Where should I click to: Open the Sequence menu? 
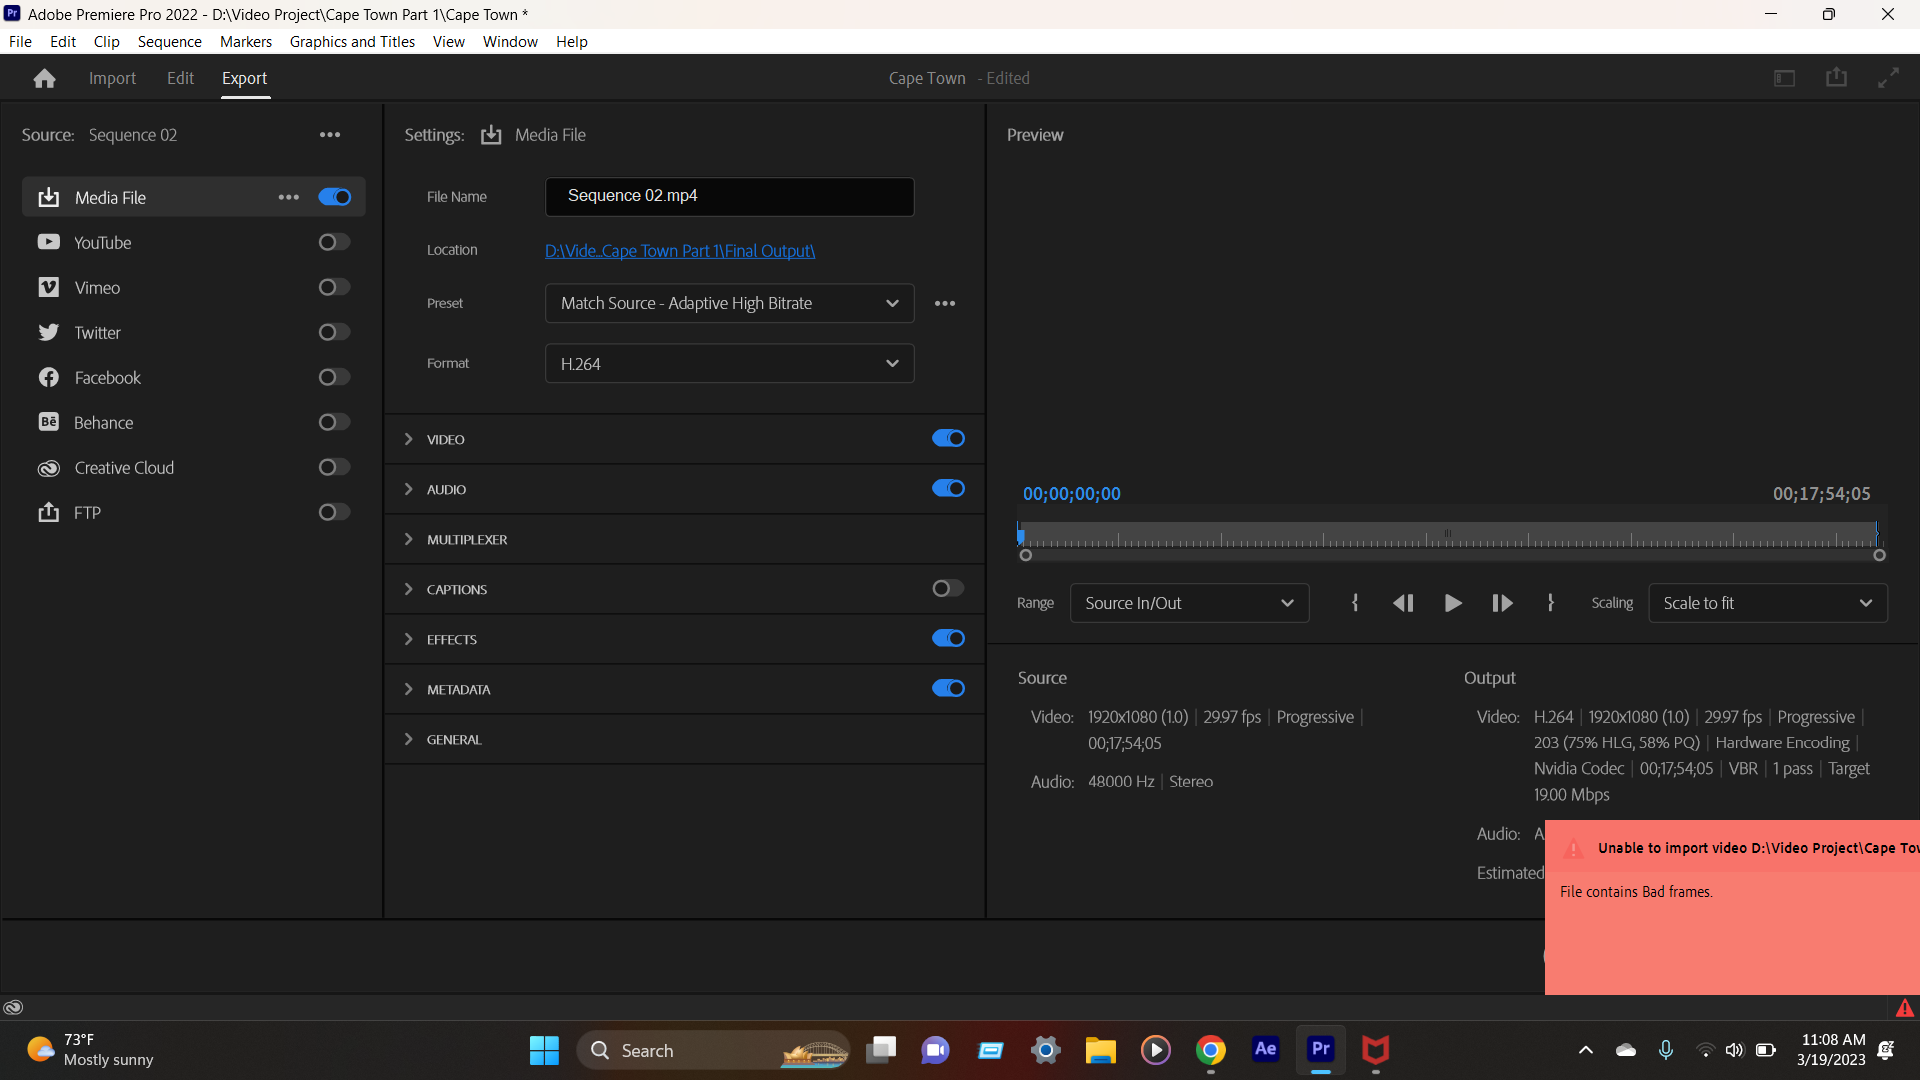(169, 41)
